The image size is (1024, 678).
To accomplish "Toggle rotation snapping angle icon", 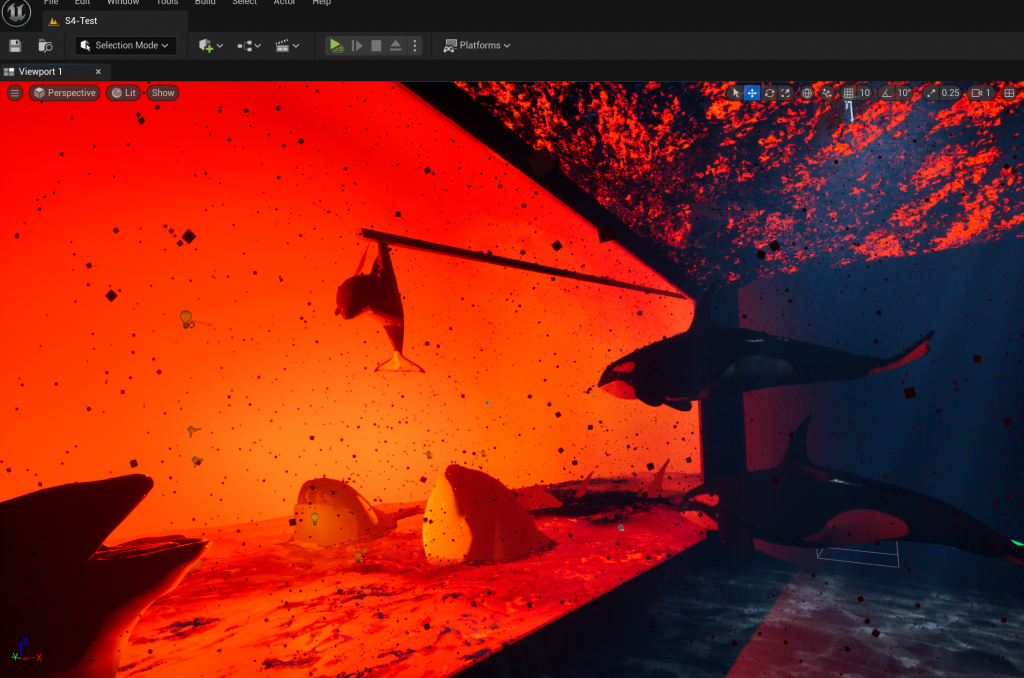I will [887, 93].
